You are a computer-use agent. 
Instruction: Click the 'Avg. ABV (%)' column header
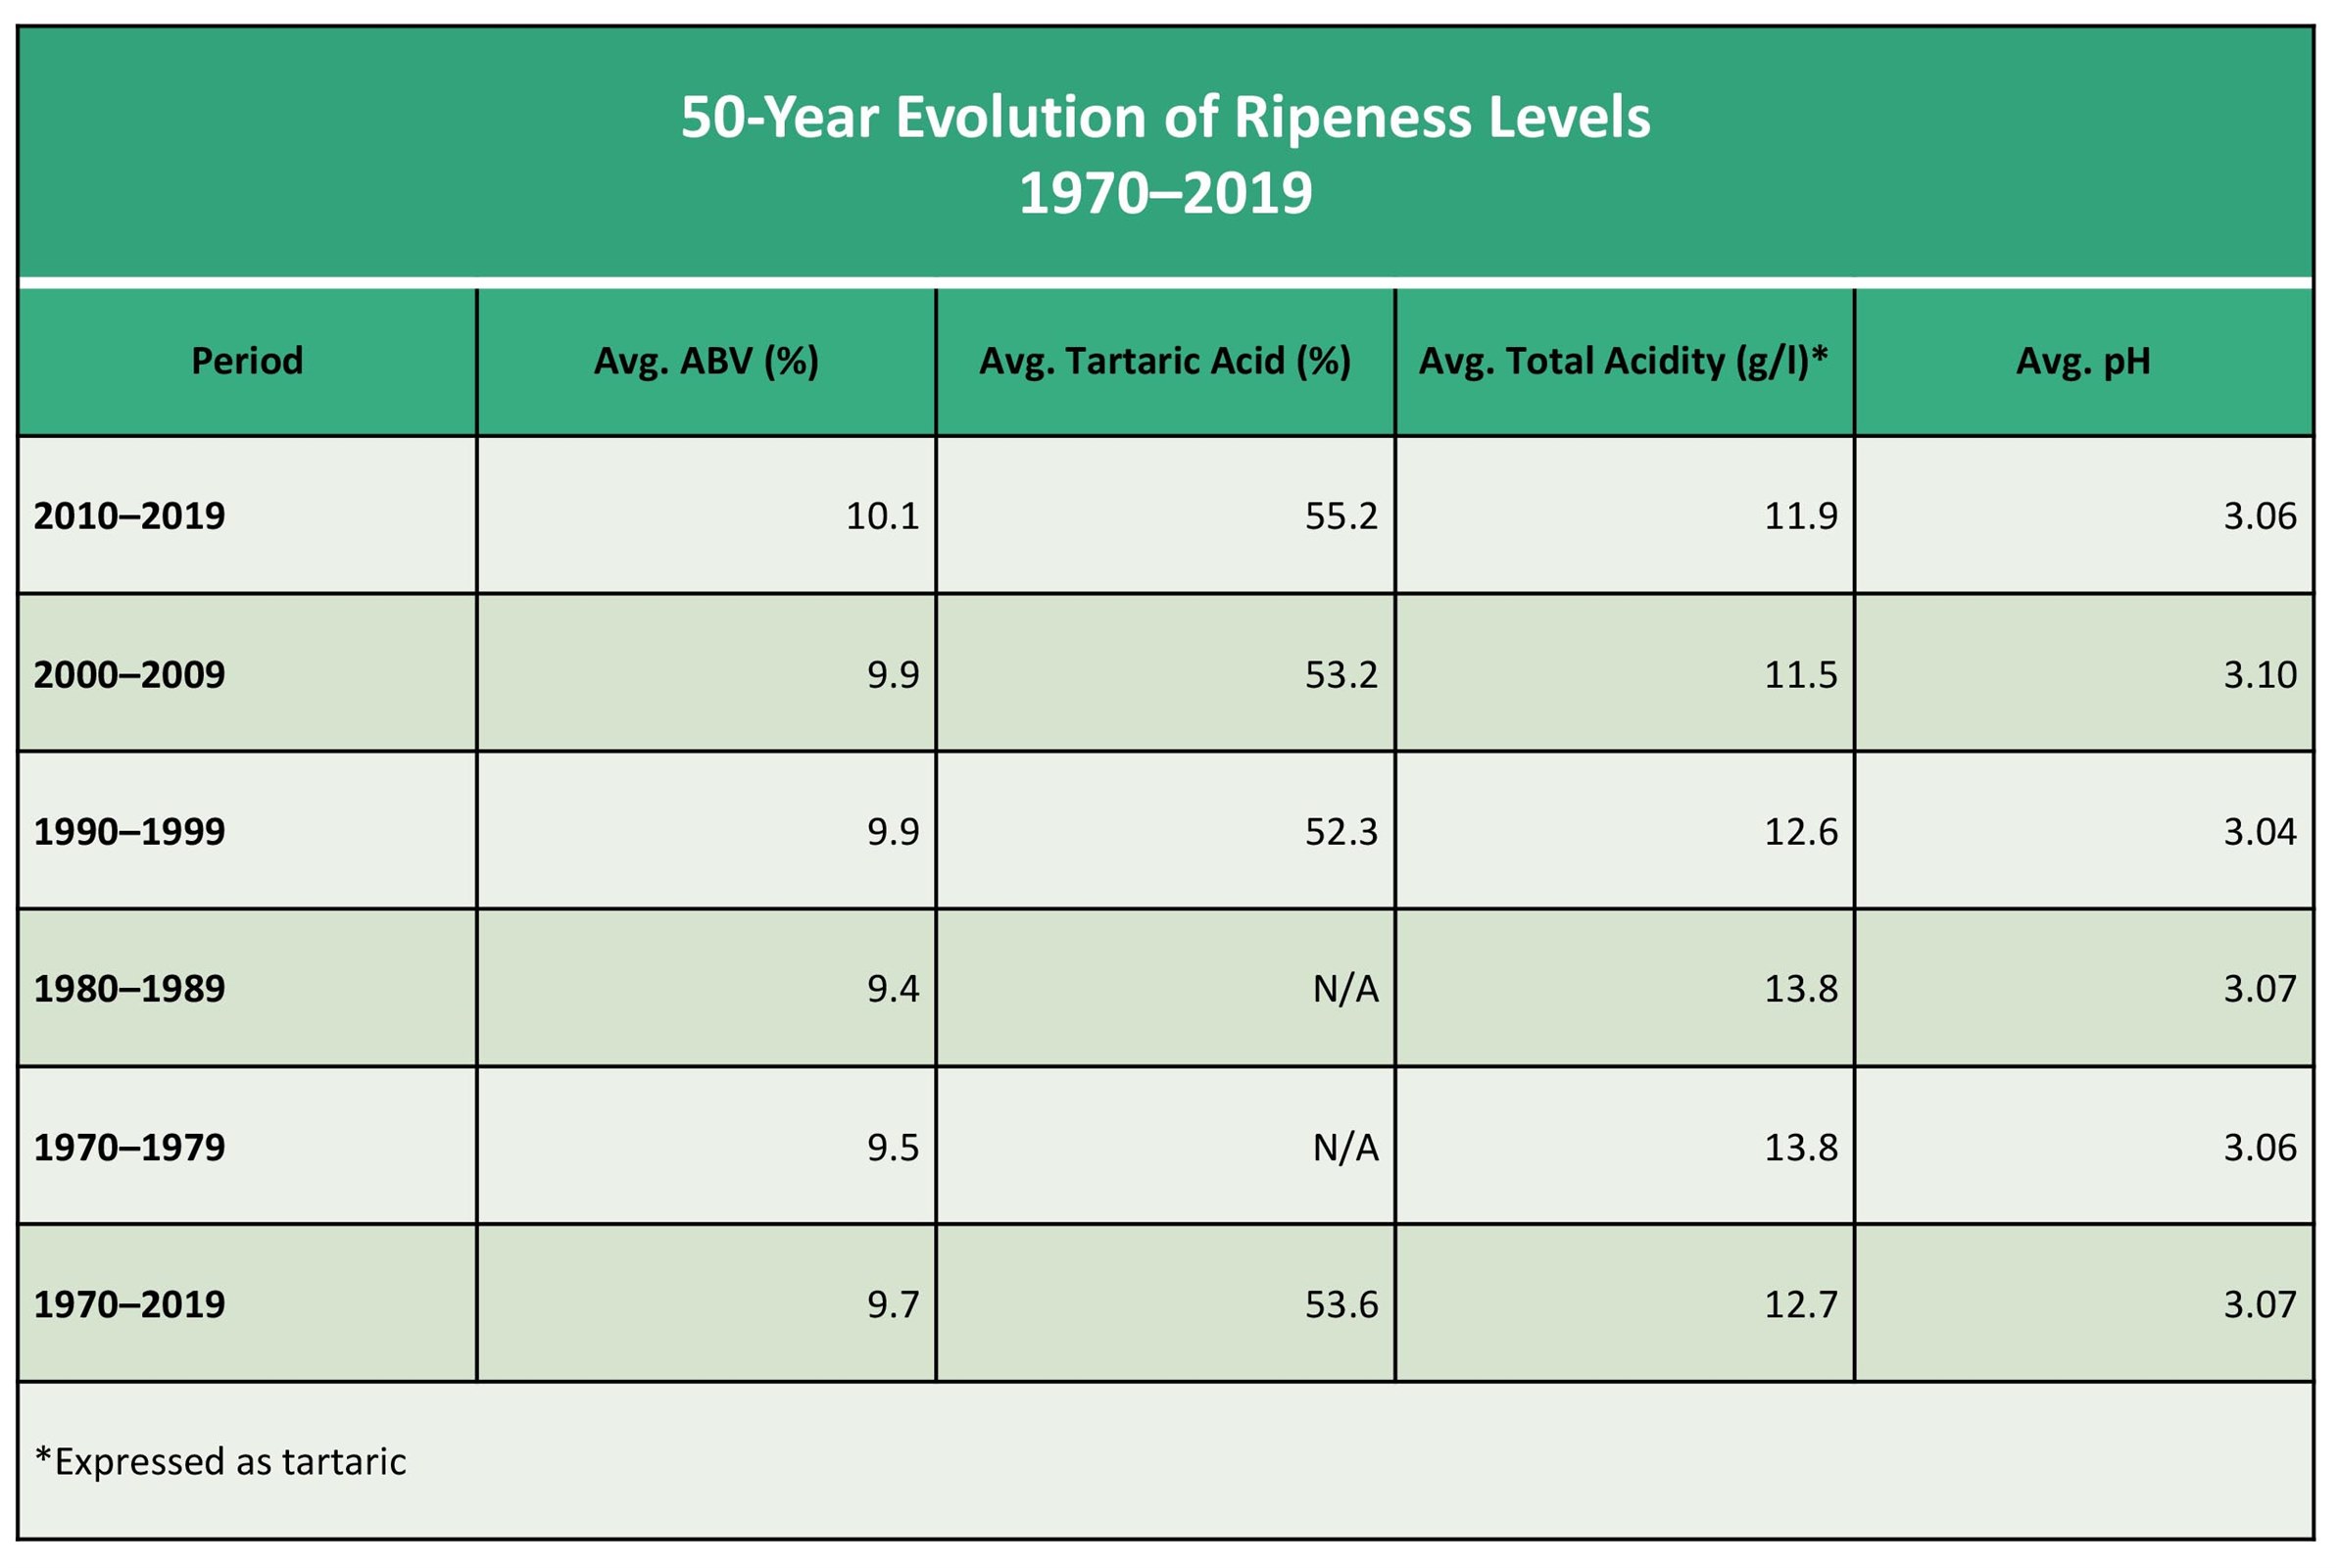706,361
